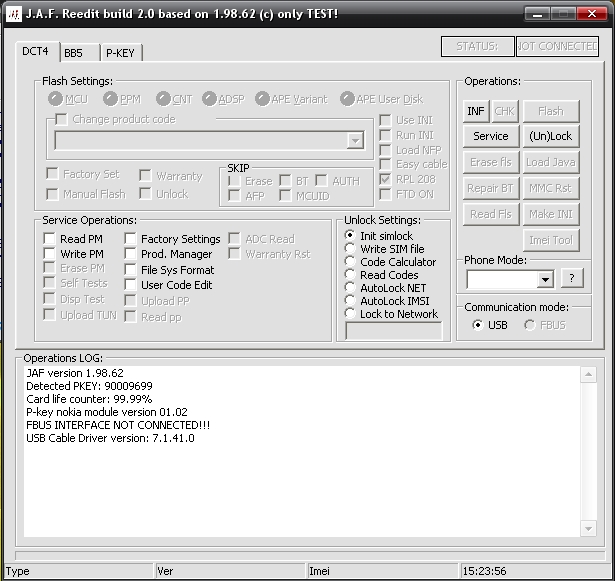Click 'FBUS INTERFACE NOT CONNECTED!!!' log line
The width and height of the screenshot is (615, 581).
(118, 425)
